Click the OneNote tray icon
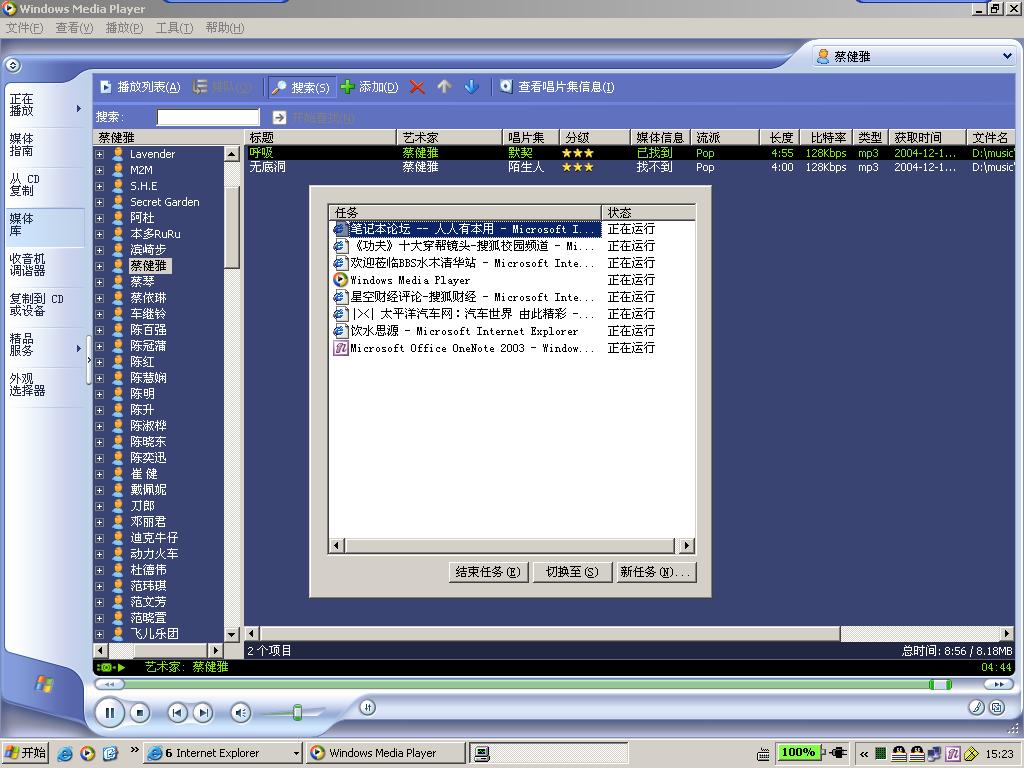The width and height of the screenshot is (1024, 768). [953, 754]
